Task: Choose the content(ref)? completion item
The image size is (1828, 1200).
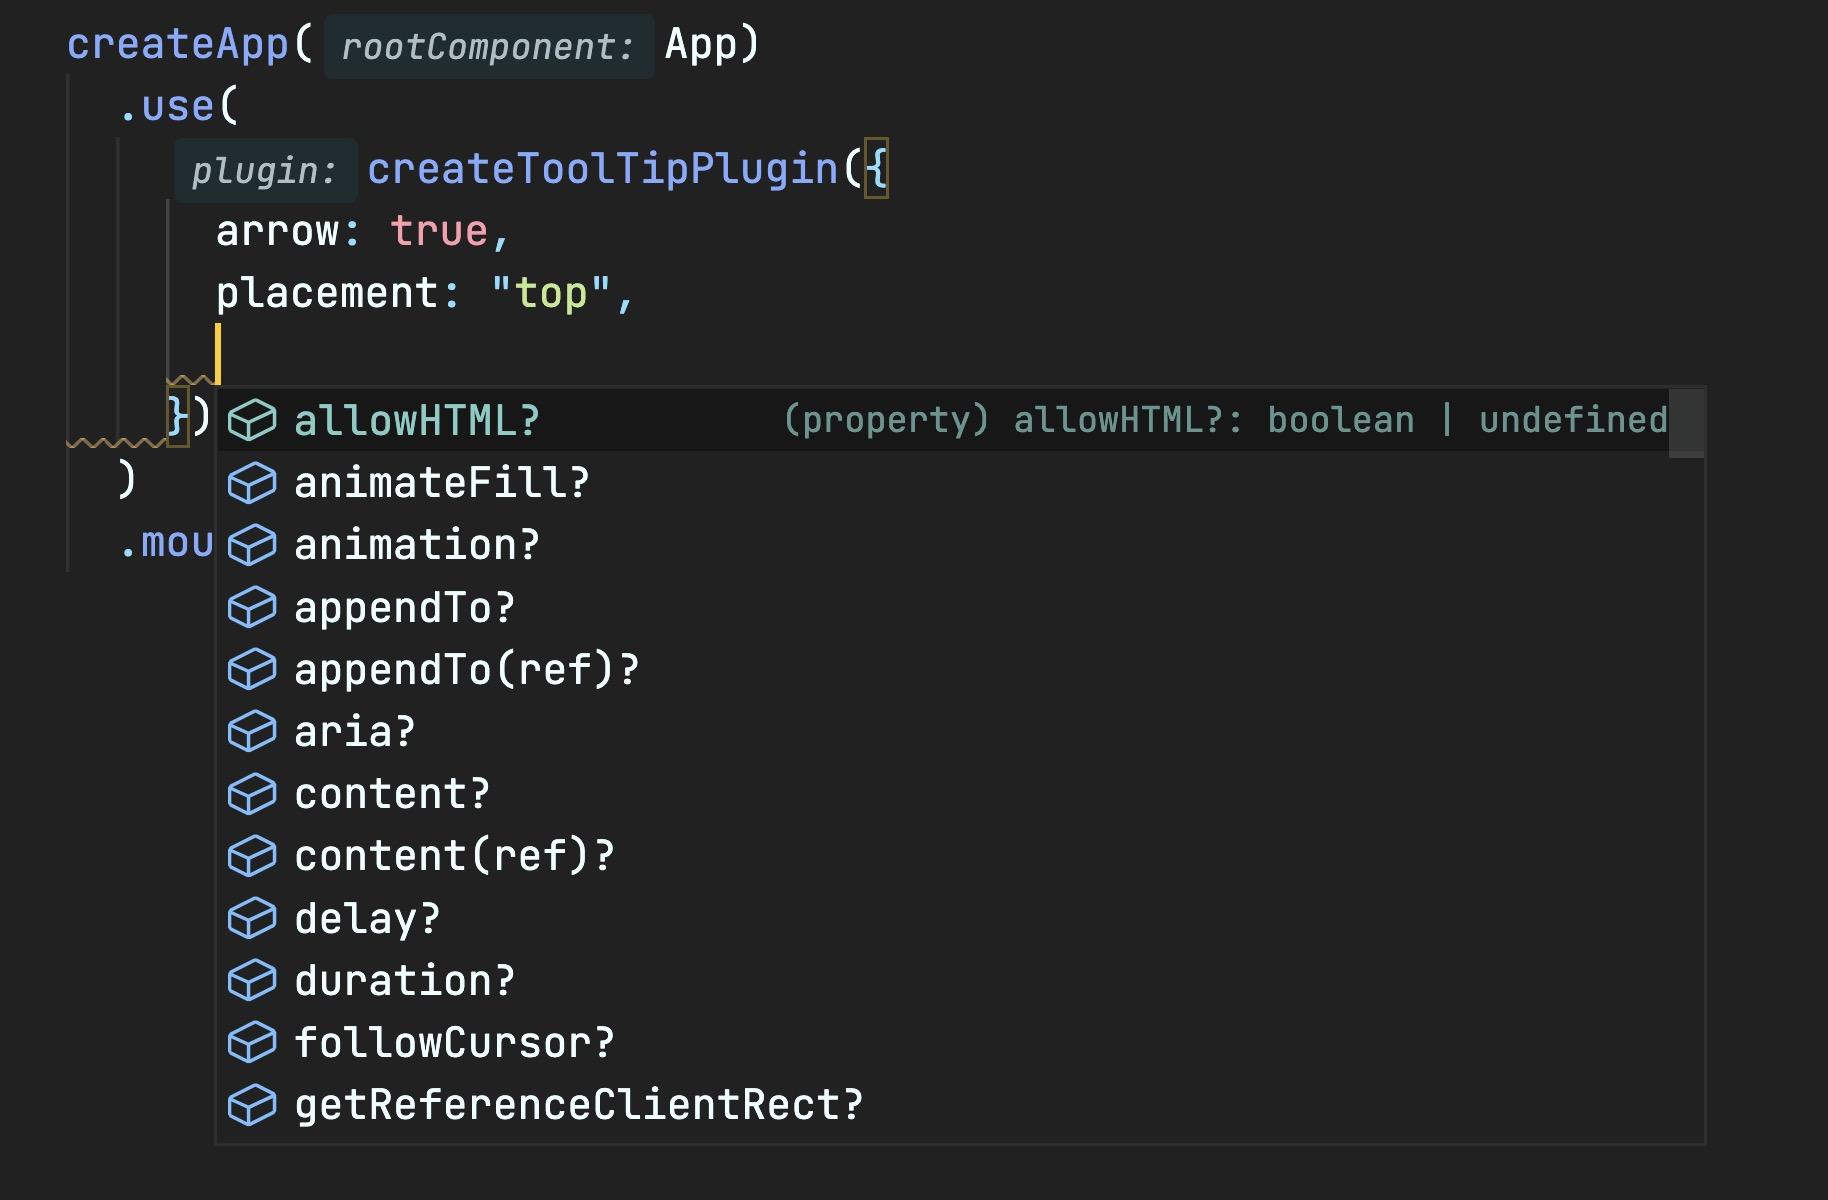Action: [454, 857]
